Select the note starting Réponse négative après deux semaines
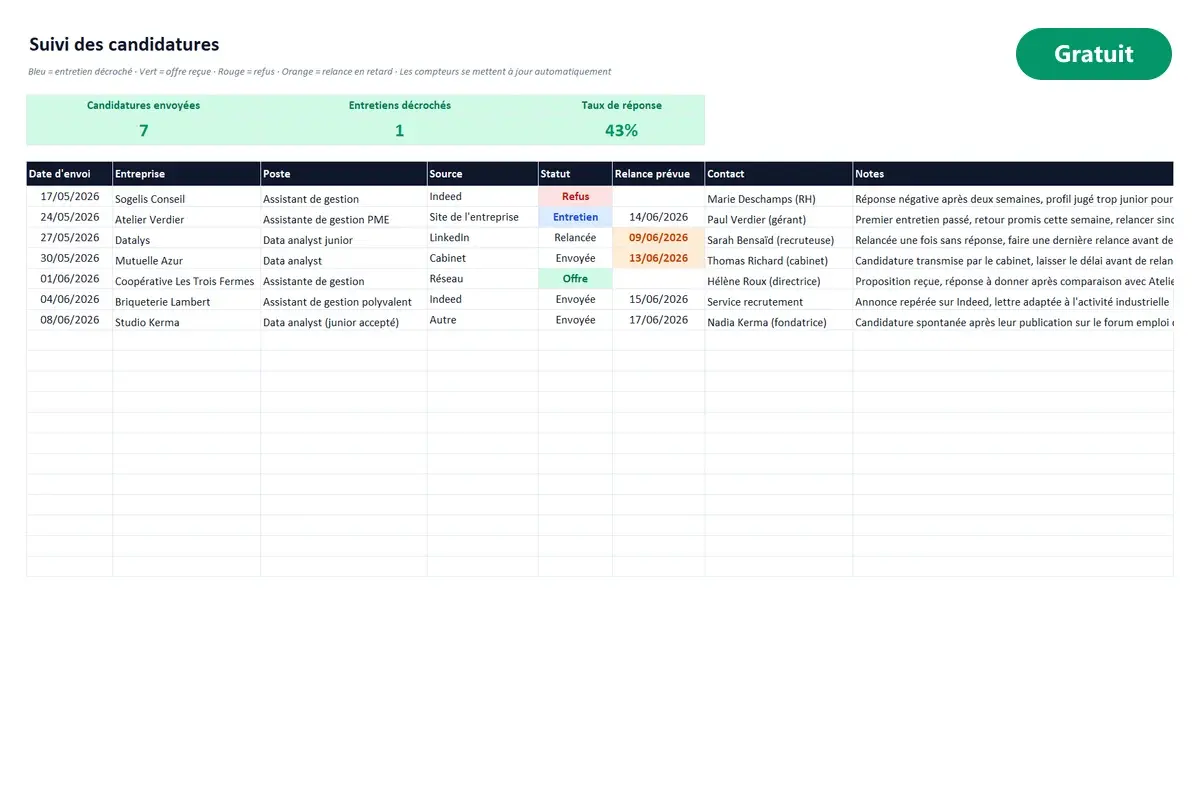Image resolution: width=1200 pixels, height=800 pixels. pyautogui.click(x=1013, y=198)
